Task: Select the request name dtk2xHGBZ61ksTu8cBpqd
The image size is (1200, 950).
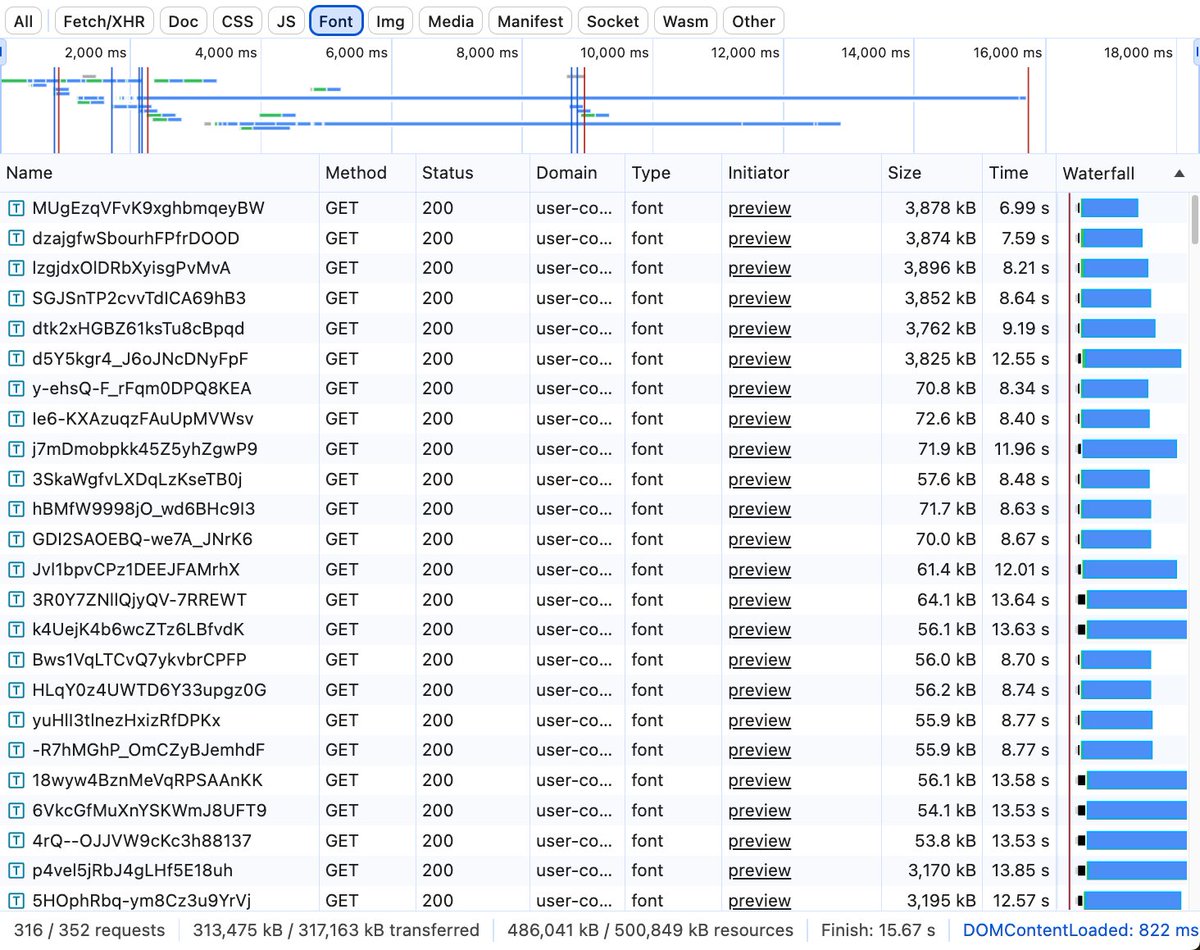Action: (x=138, y=328)
